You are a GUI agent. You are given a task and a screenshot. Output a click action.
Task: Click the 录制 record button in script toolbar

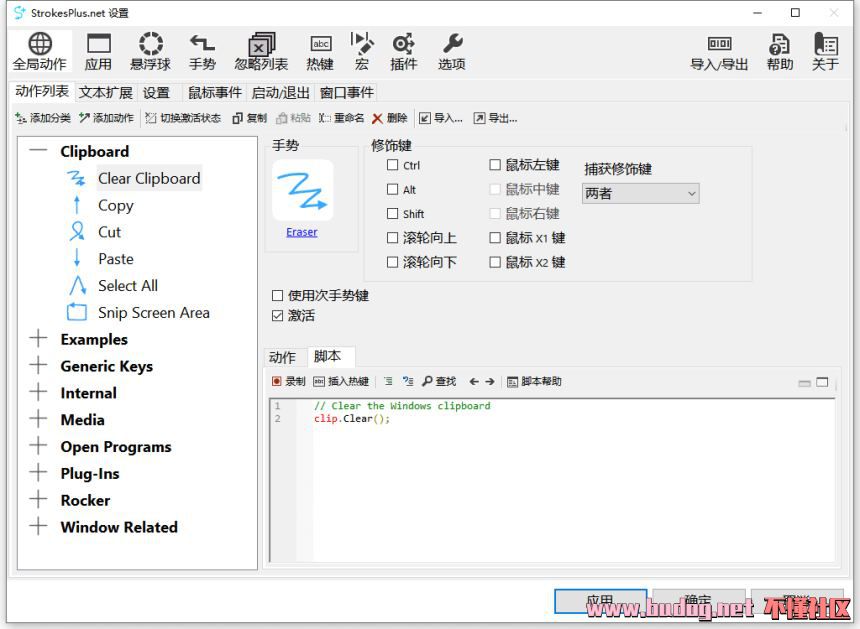[288, 381]
